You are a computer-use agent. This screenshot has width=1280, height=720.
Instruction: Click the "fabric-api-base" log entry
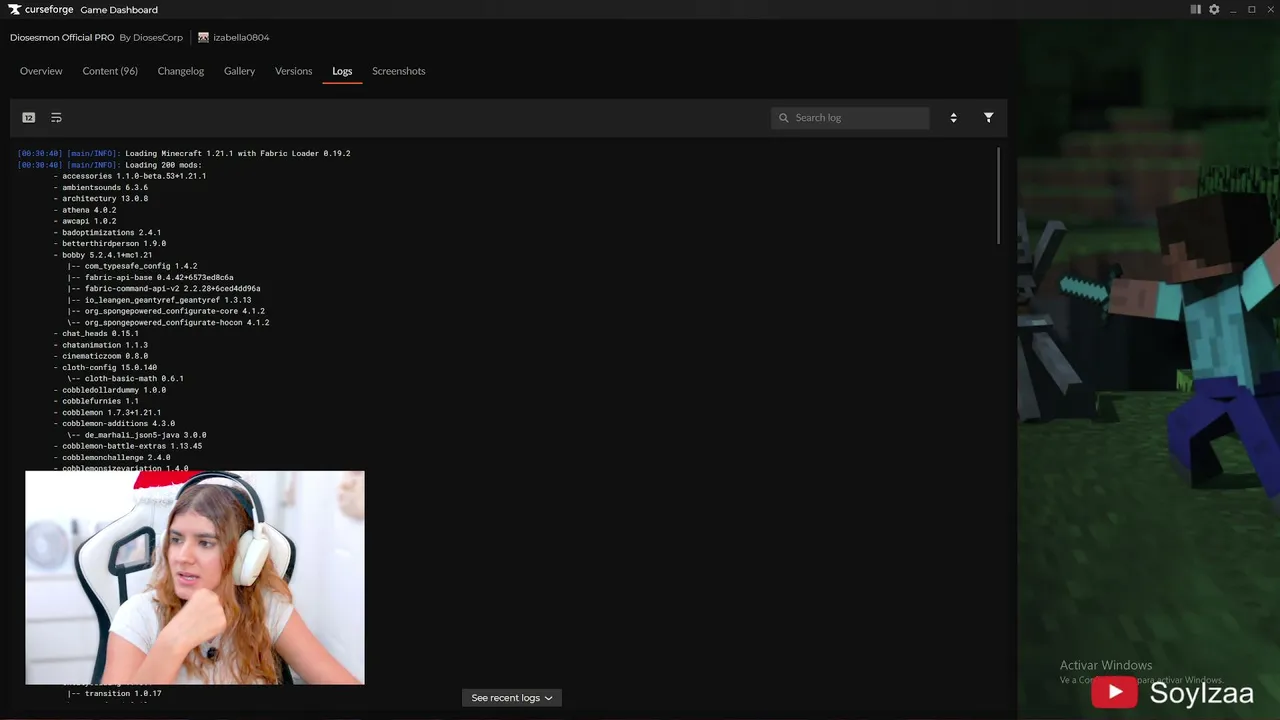(x=159, y=278)
